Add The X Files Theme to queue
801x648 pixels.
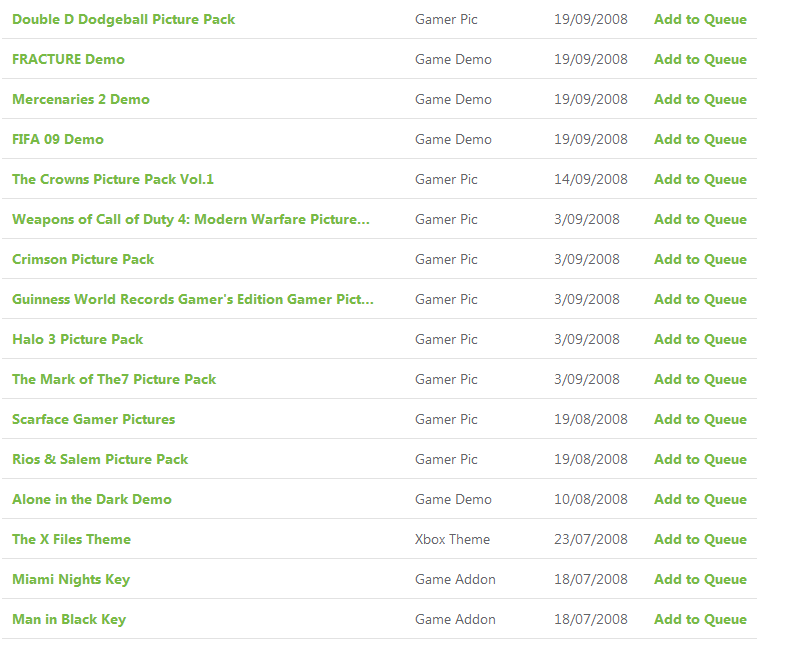(x=700, y=539)
